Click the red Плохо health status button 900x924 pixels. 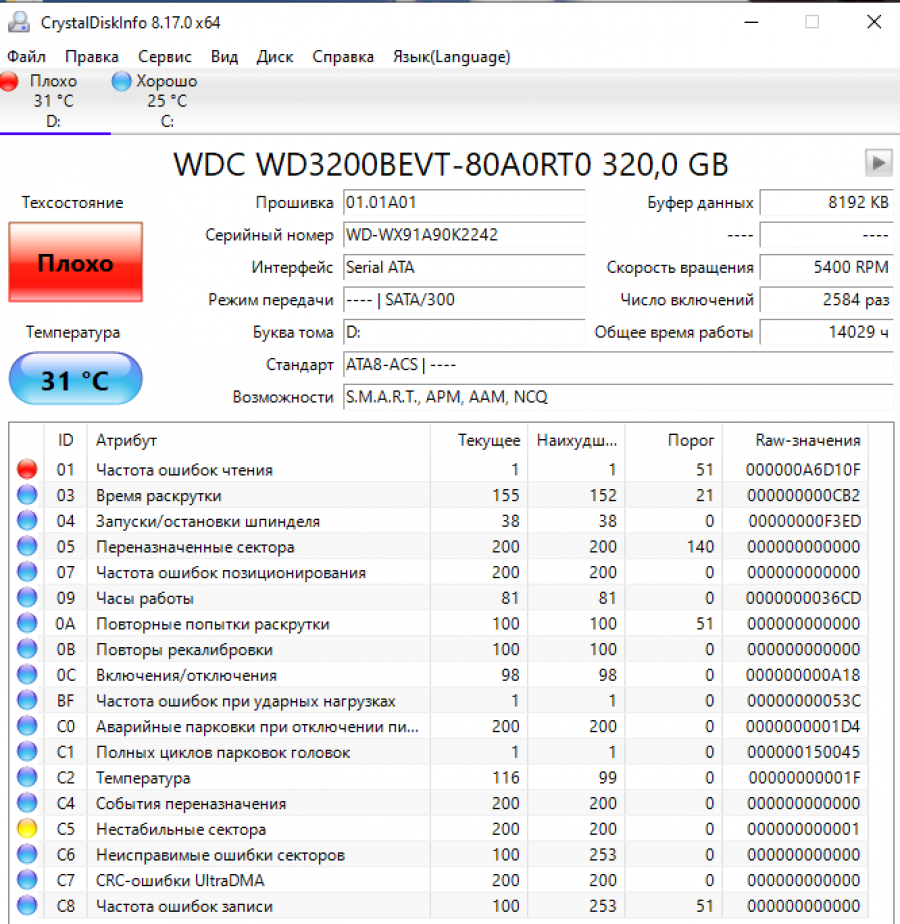(76, 263)
